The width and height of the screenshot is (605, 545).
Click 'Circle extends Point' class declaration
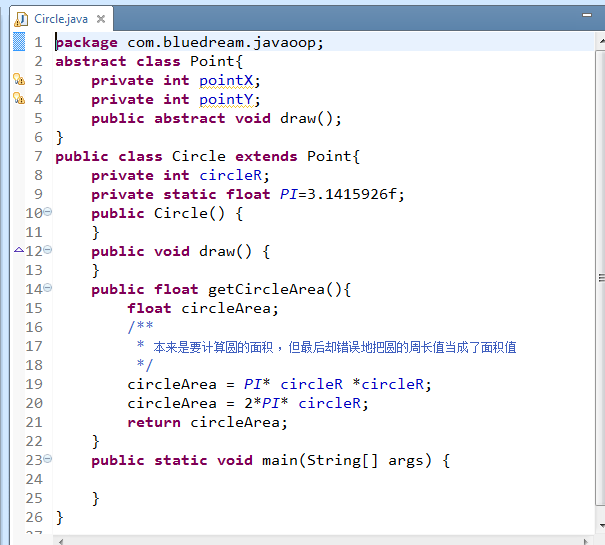click(x=261, y=156)
